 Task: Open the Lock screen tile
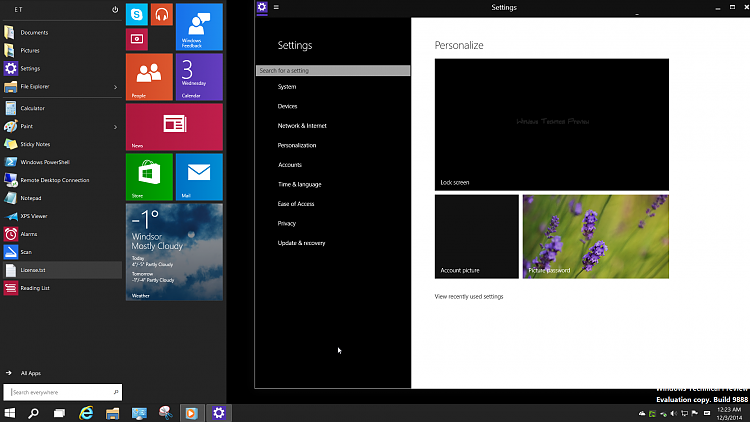(551, 124)
